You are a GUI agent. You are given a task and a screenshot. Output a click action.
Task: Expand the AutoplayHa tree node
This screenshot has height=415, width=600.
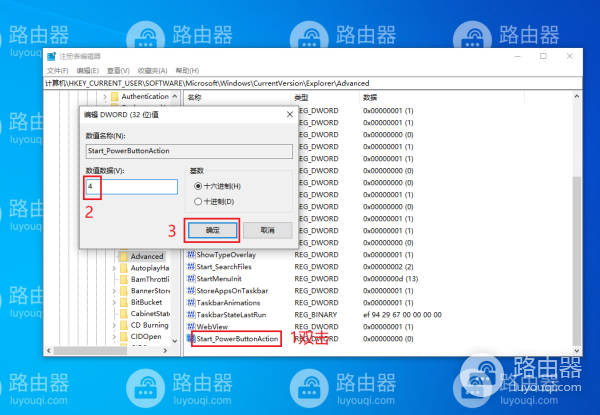coord(114,268)
